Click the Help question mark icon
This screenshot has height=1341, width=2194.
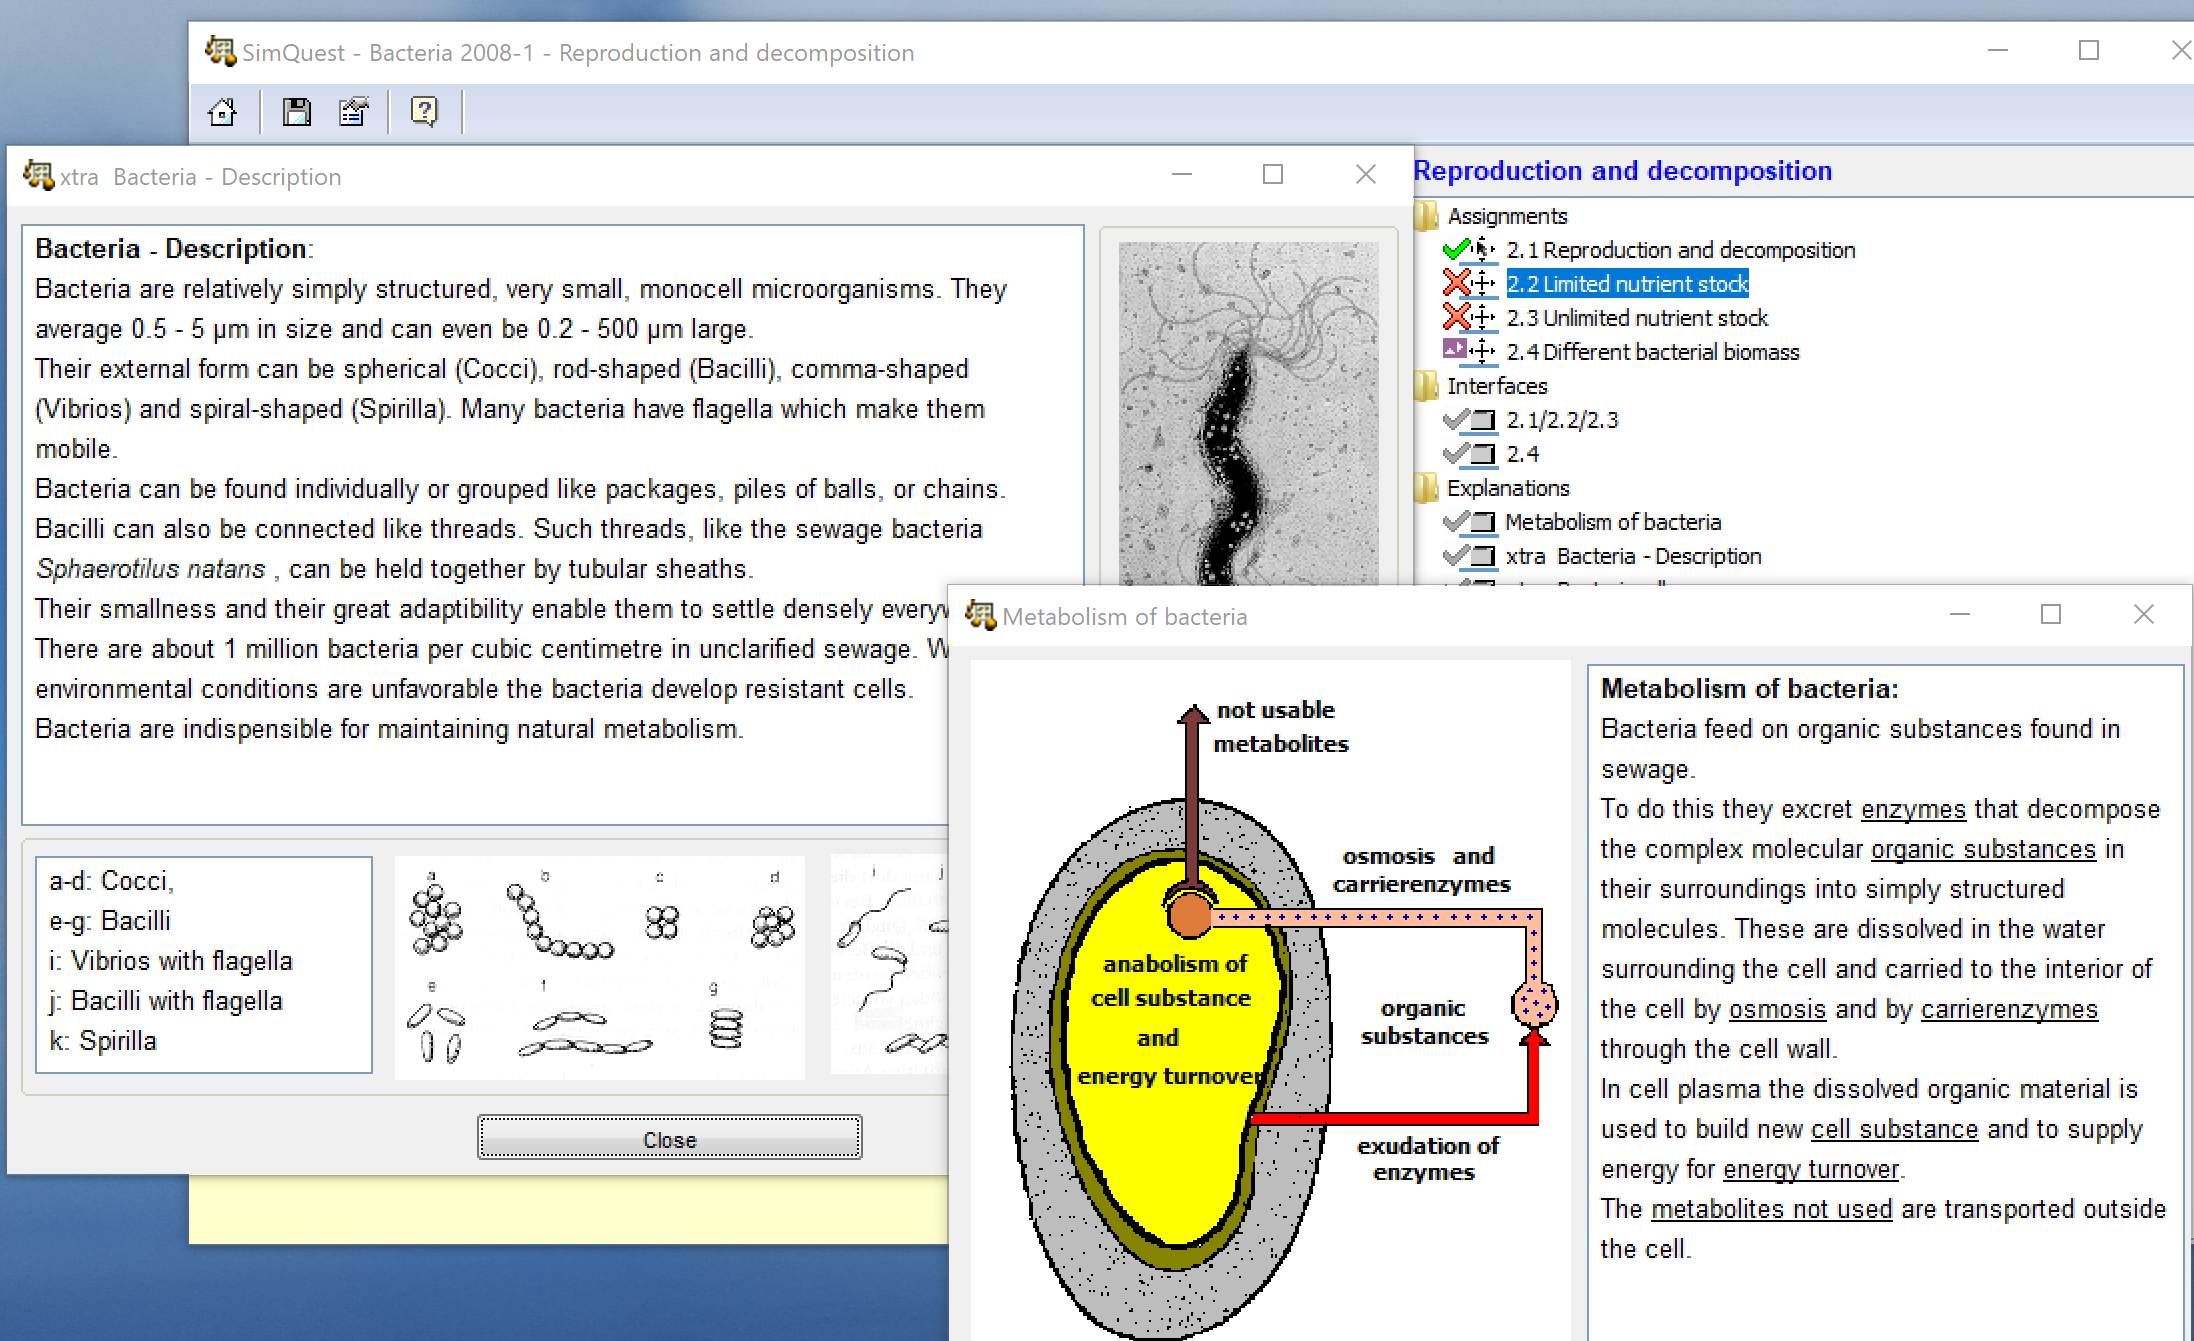point(424,111)
